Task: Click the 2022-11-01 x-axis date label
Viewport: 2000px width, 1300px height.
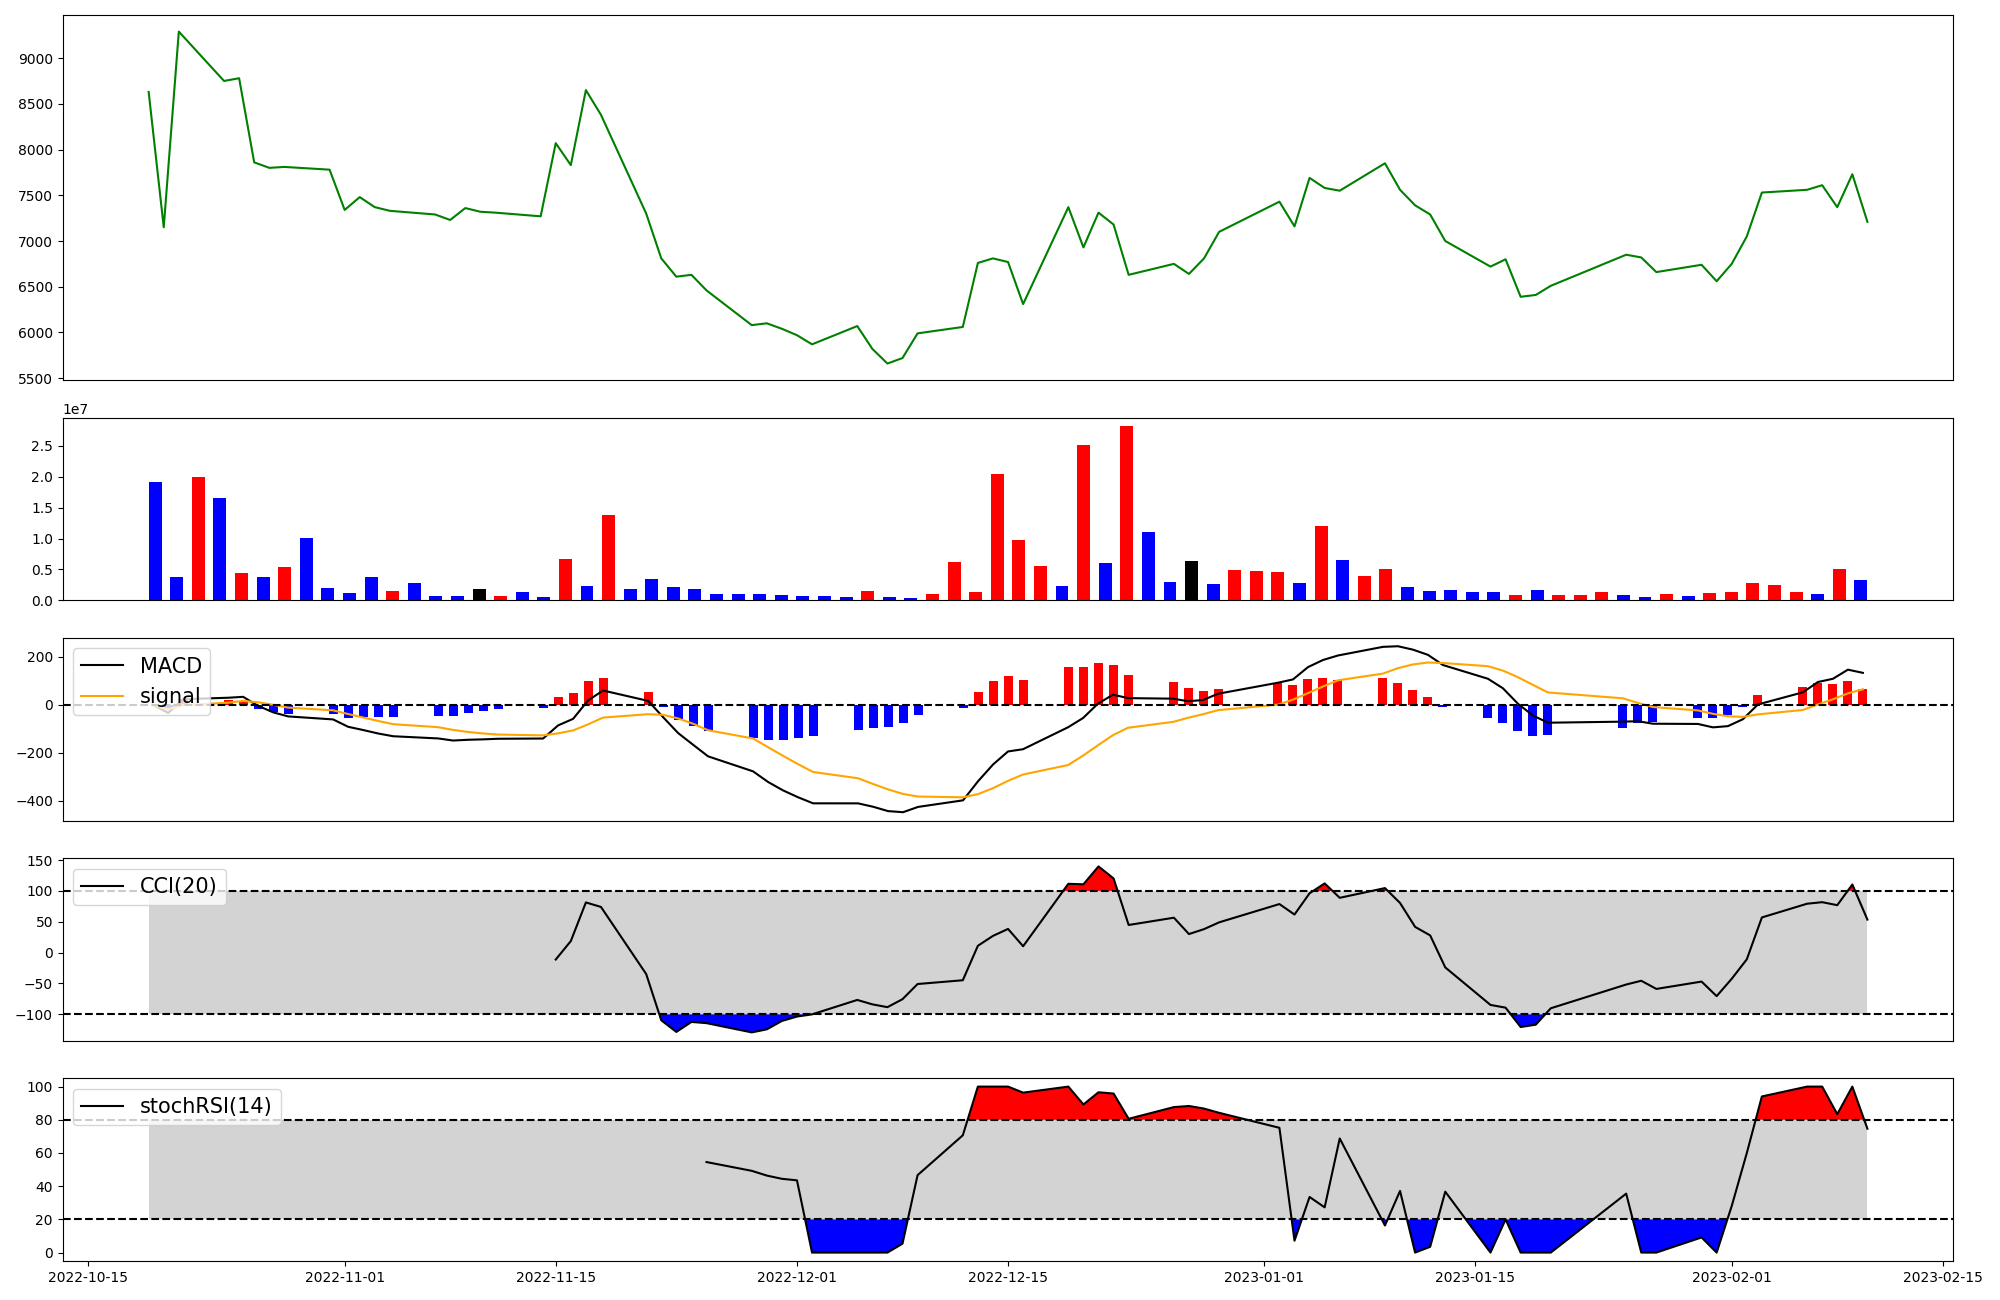Action: coord(345,1277)
